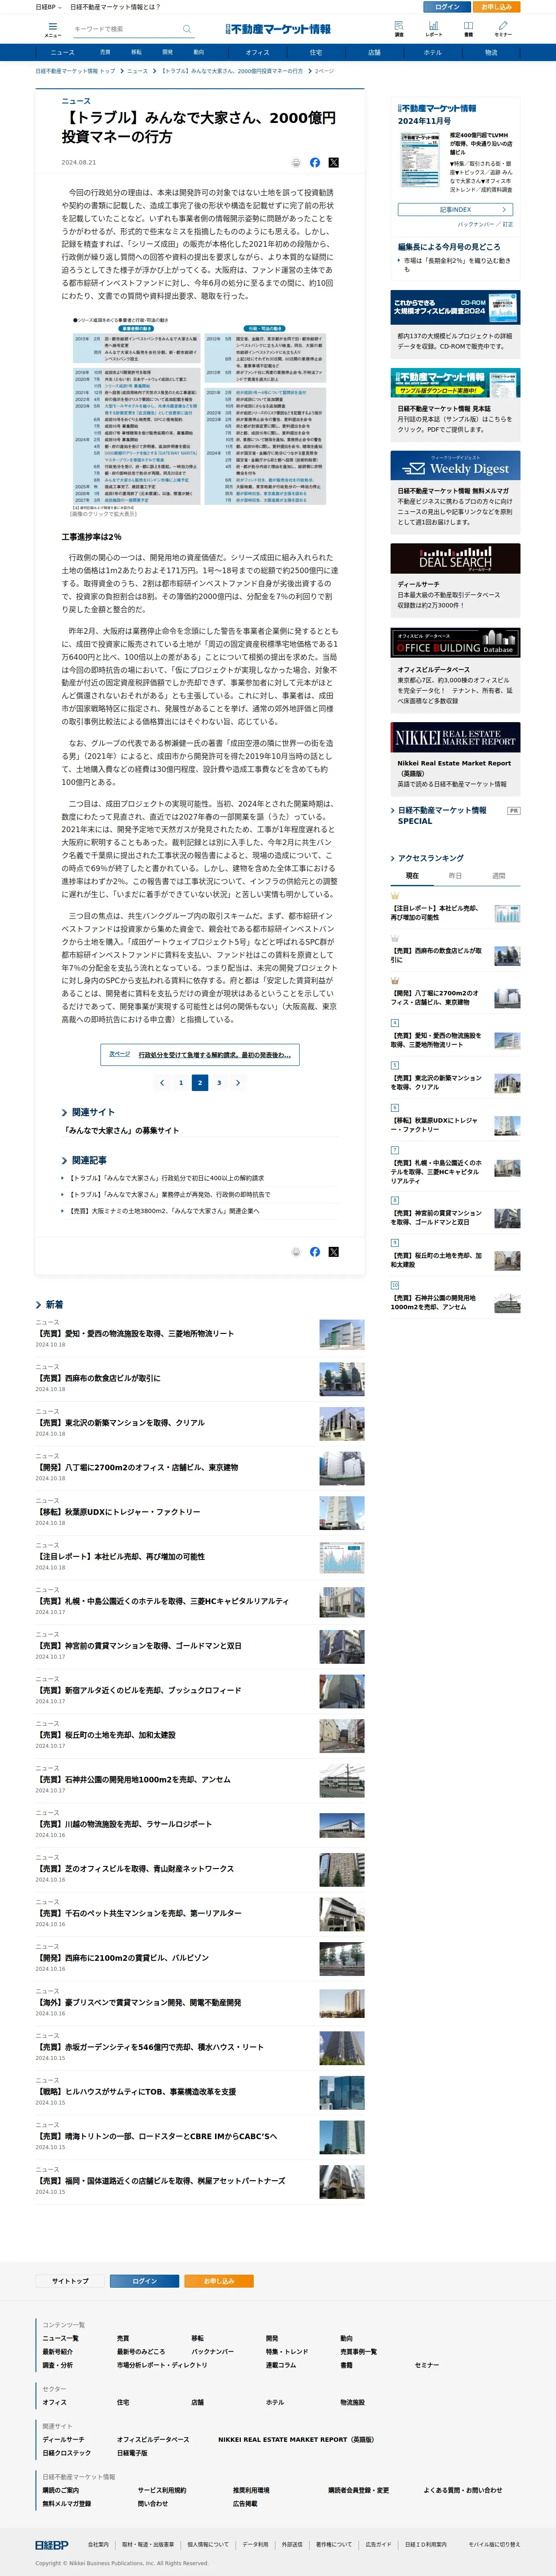Click the ログイン button in the header
Screen dimensions: 556x2576
[x=447, y=6]
